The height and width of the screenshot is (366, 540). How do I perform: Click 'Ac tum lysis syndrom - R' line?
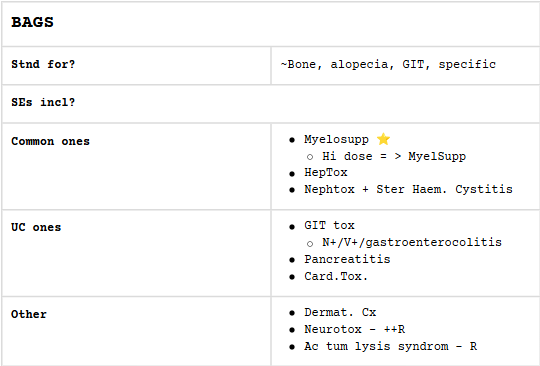[391, 346]
